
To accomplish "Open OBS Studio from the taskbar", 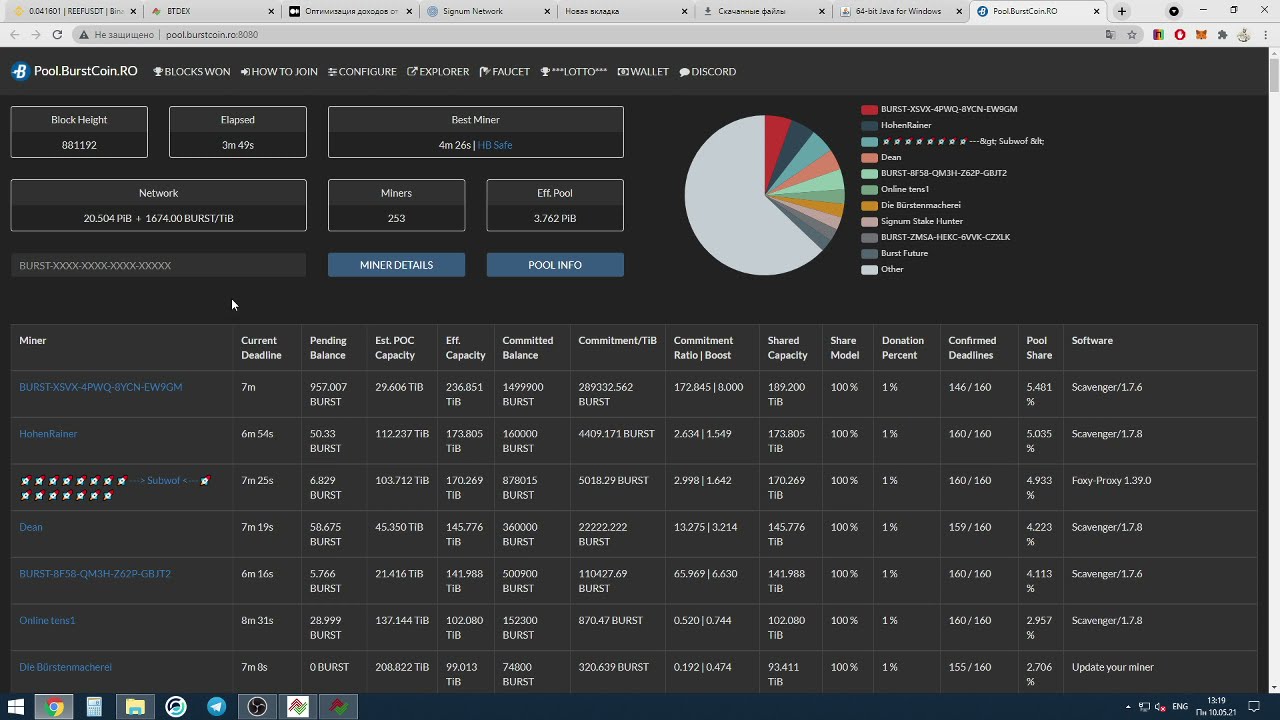I will (257, 707).
